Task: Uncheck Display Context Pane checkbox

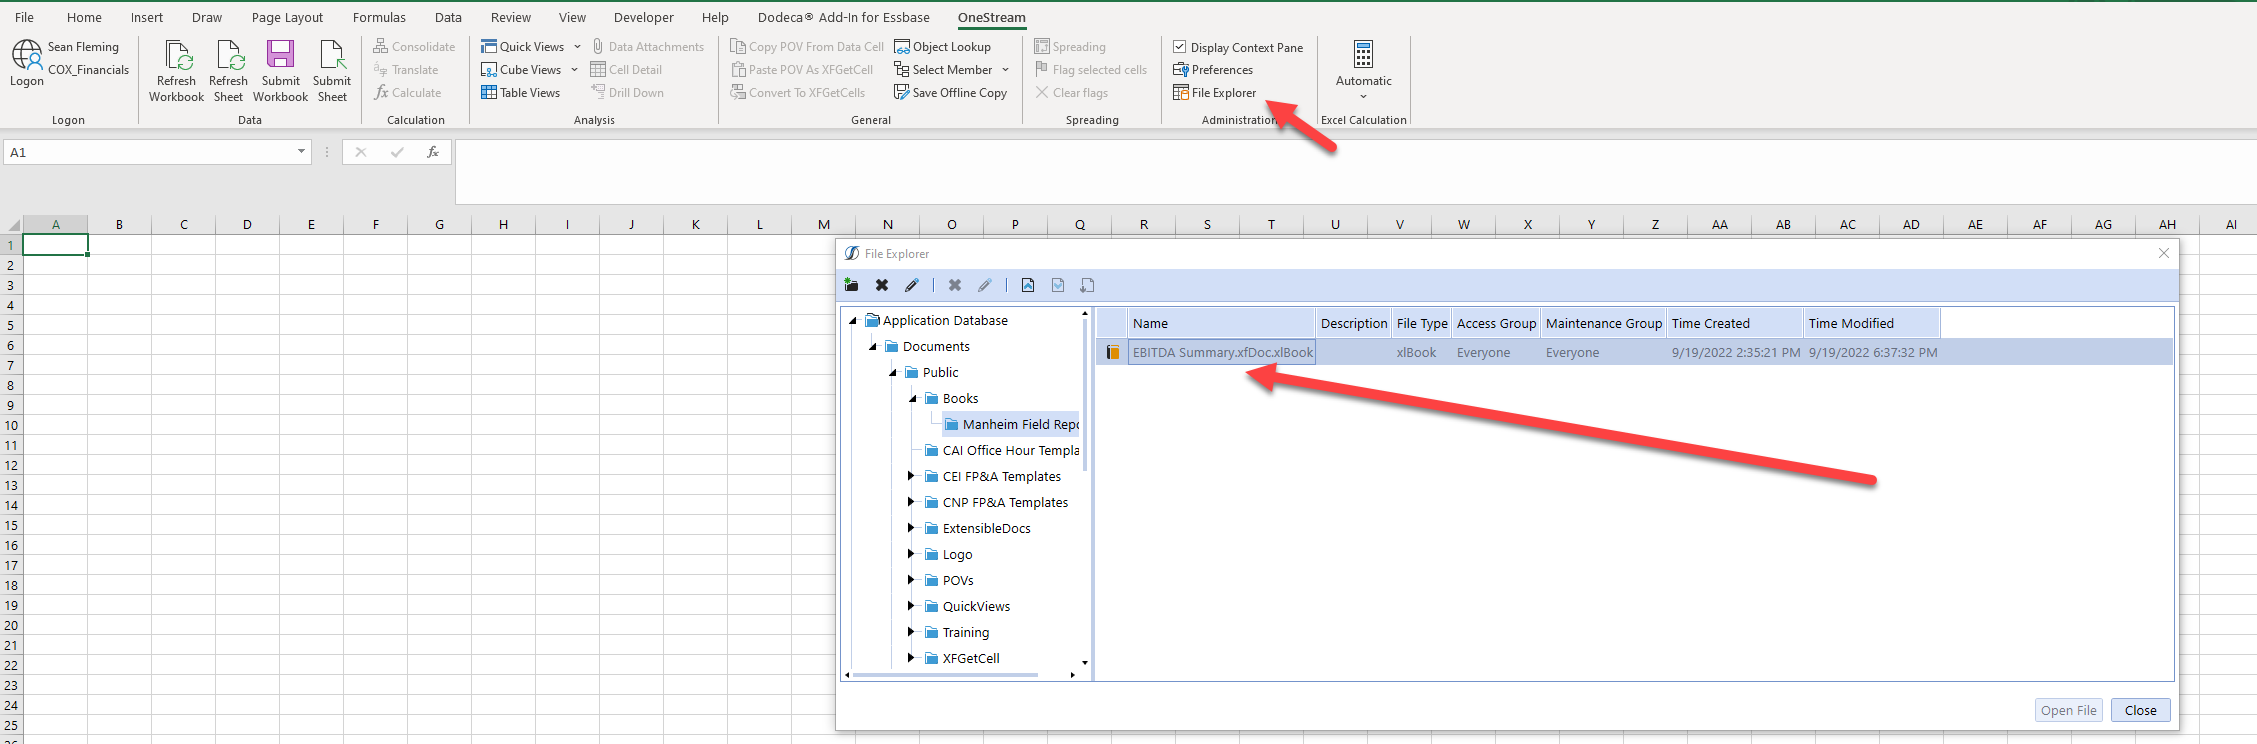Action: click(1180, 47)
